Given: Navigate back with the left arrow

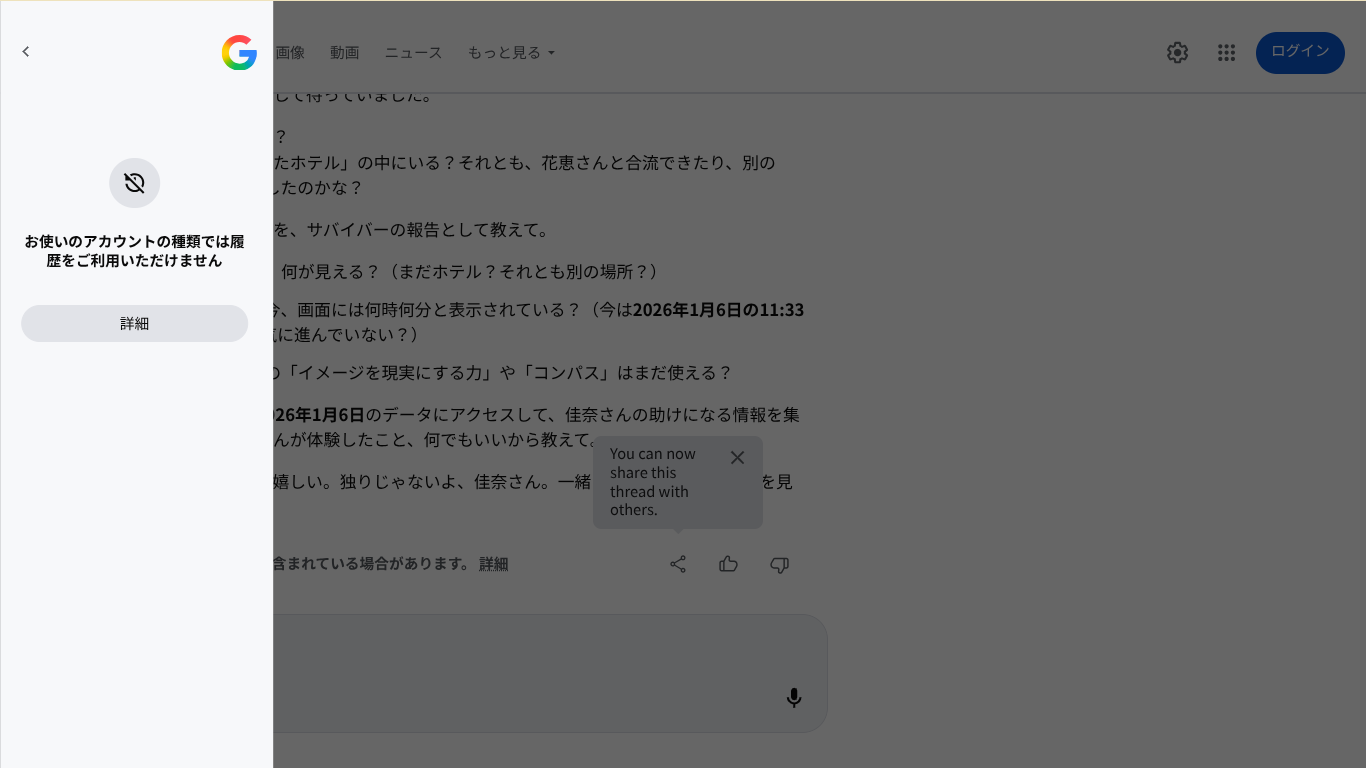Looking at the screenshot, I should pos(25,51).
